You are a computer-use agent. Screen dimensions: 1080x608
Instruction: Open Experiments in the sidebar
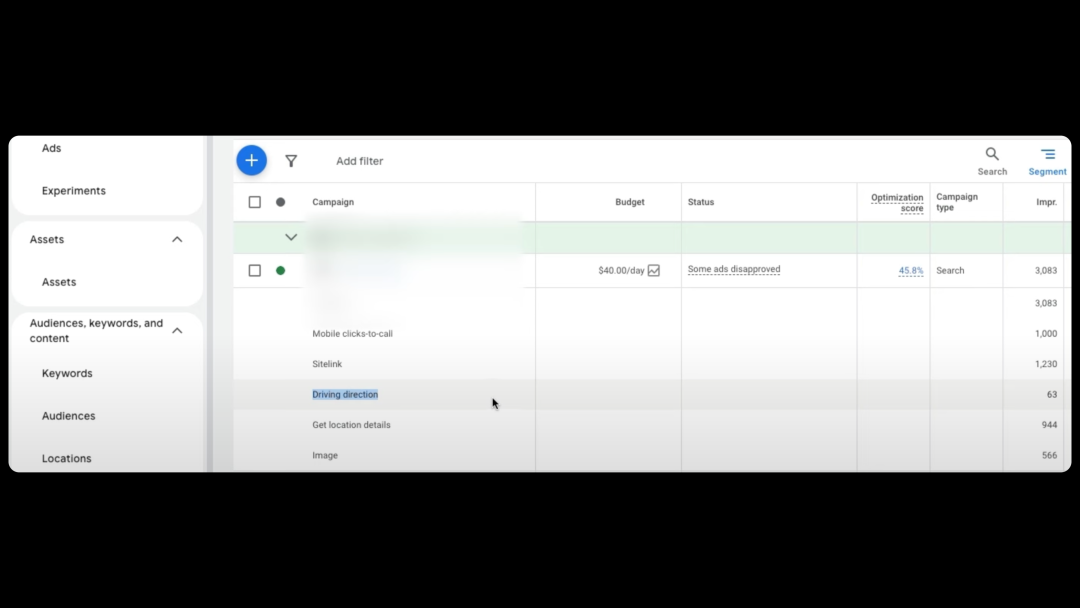(x=74, y=191)
